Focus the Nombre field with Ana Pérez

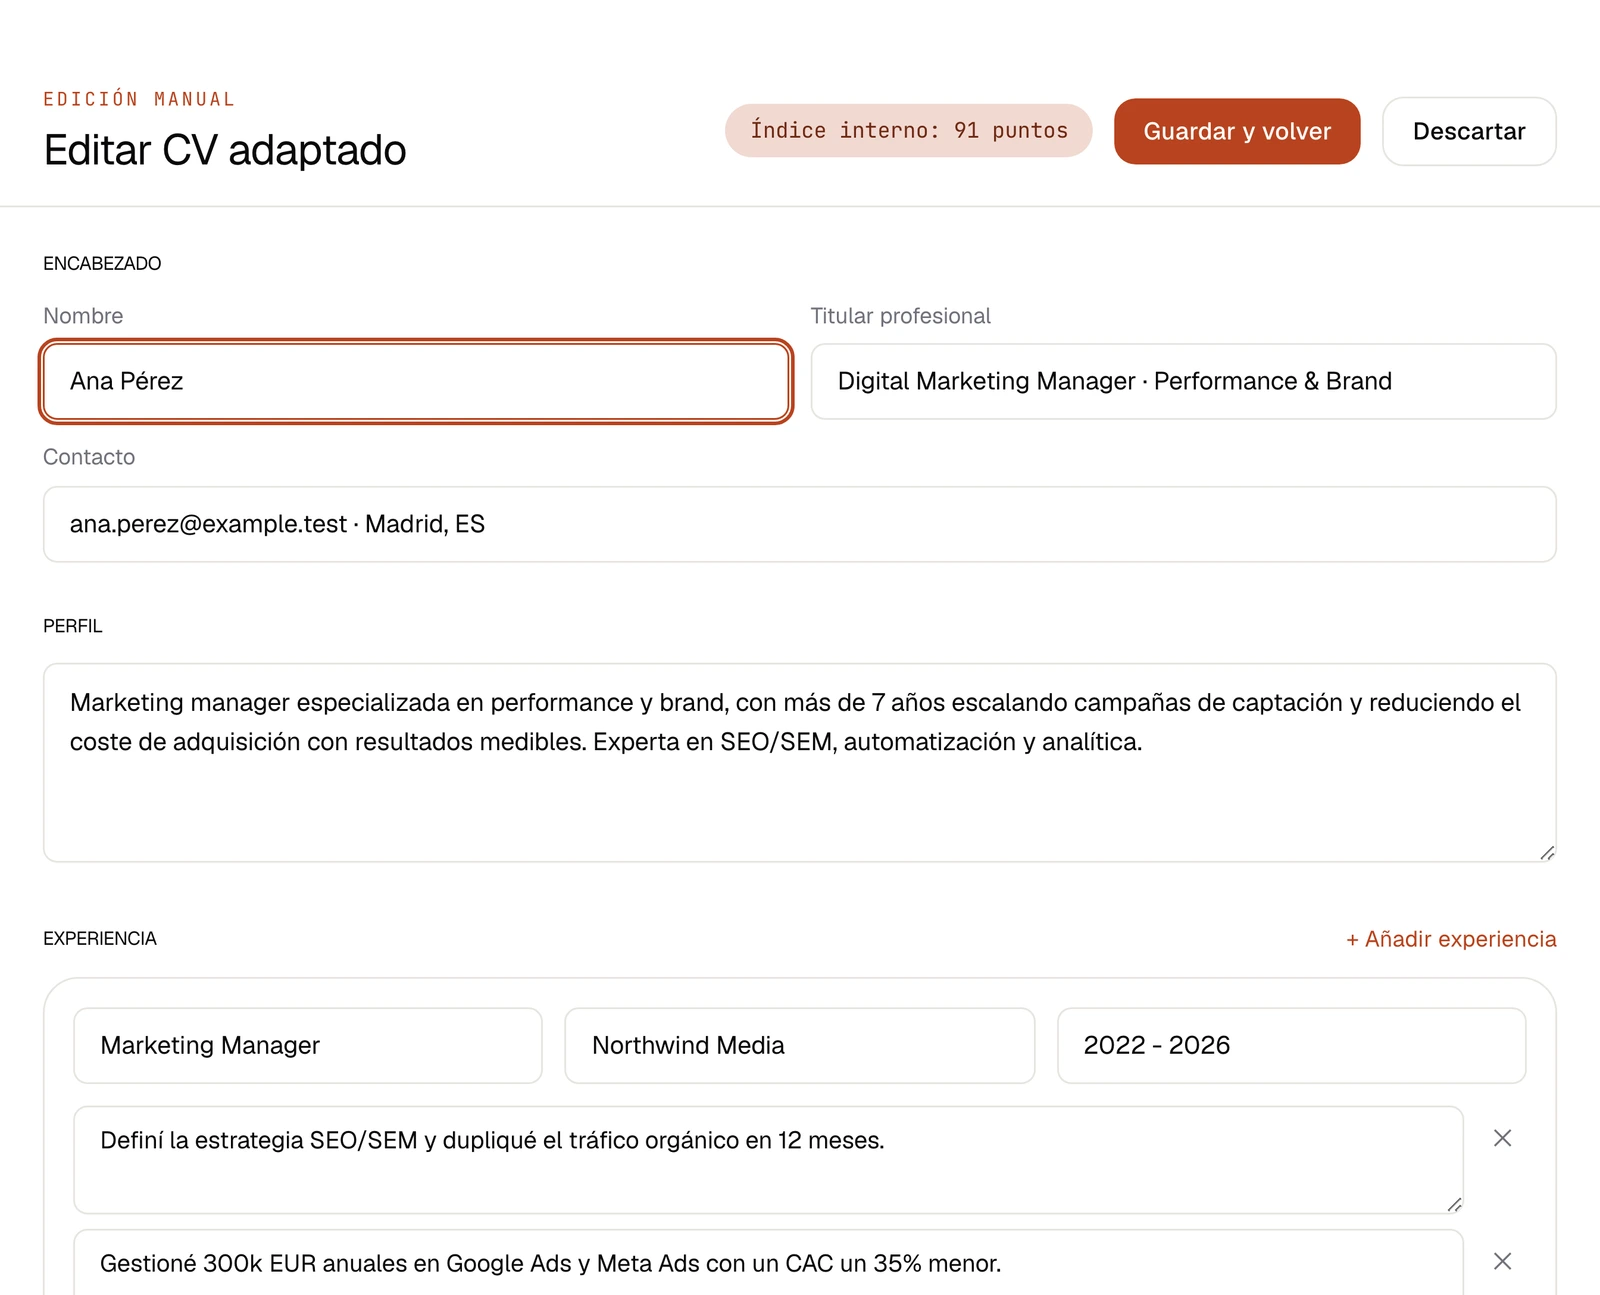coord(416,381)
